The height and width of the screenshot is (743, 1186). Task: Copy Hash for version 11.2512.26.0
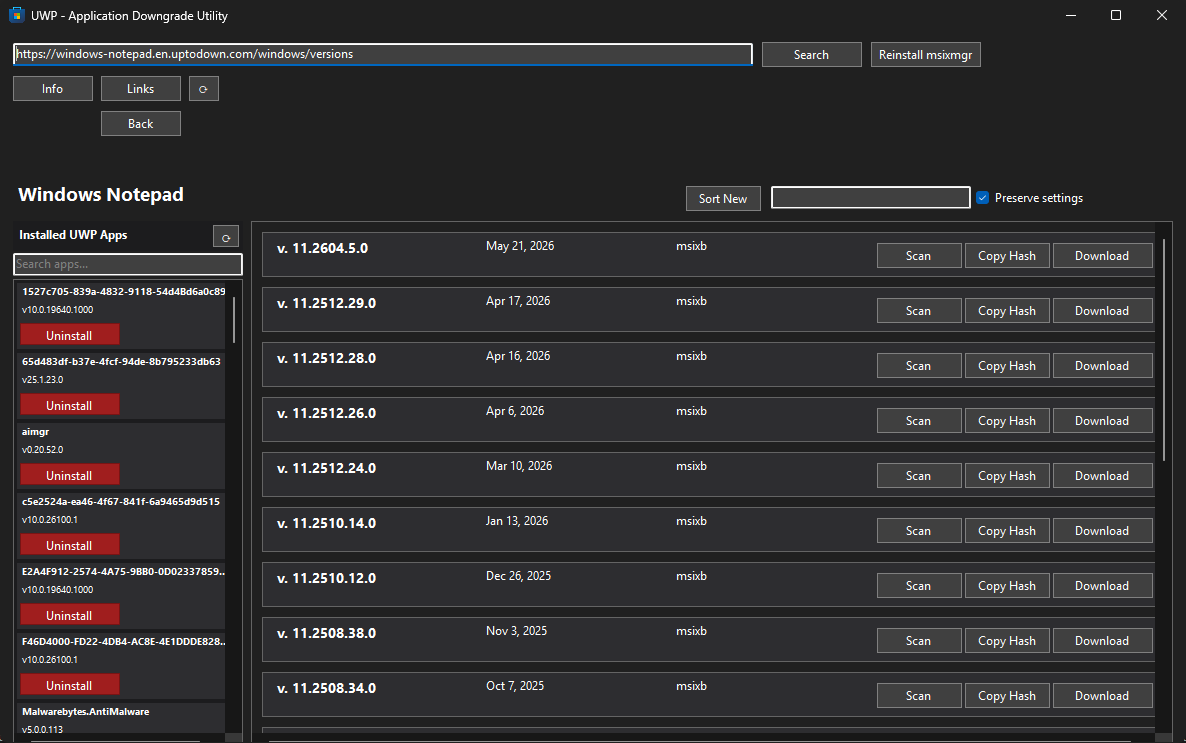click(x=1007, y=421)
